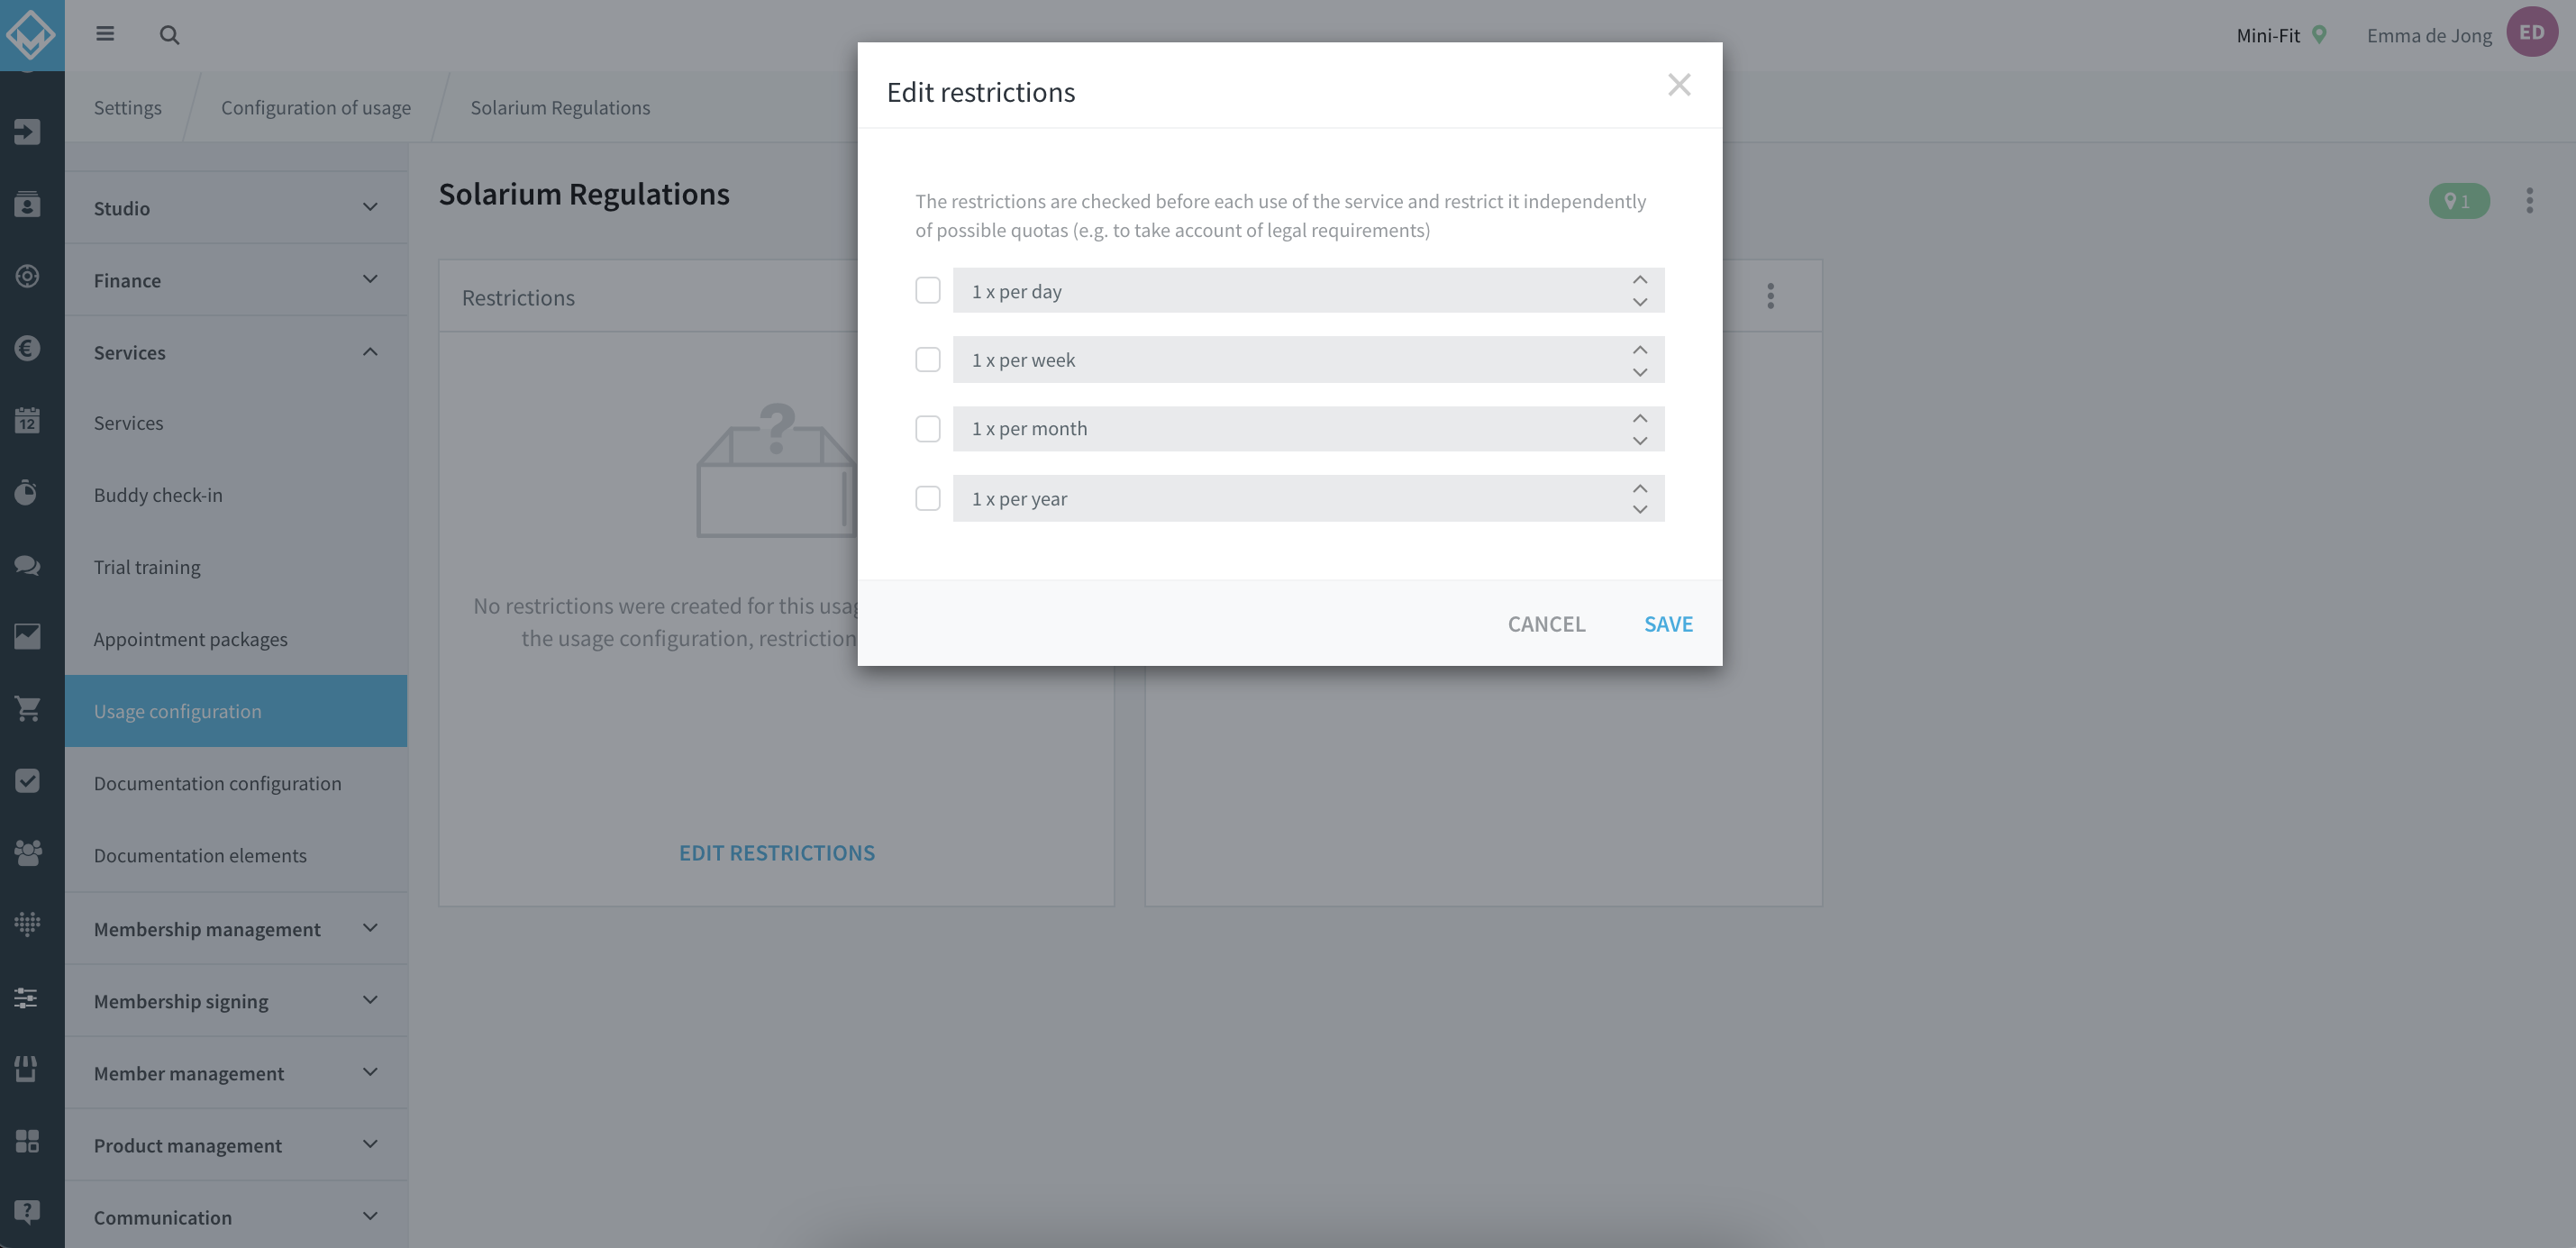Viewport: 2576px width, 1248px height.
Task: Enable the 1 x per day restriction
Action: (x=928, y=290)
